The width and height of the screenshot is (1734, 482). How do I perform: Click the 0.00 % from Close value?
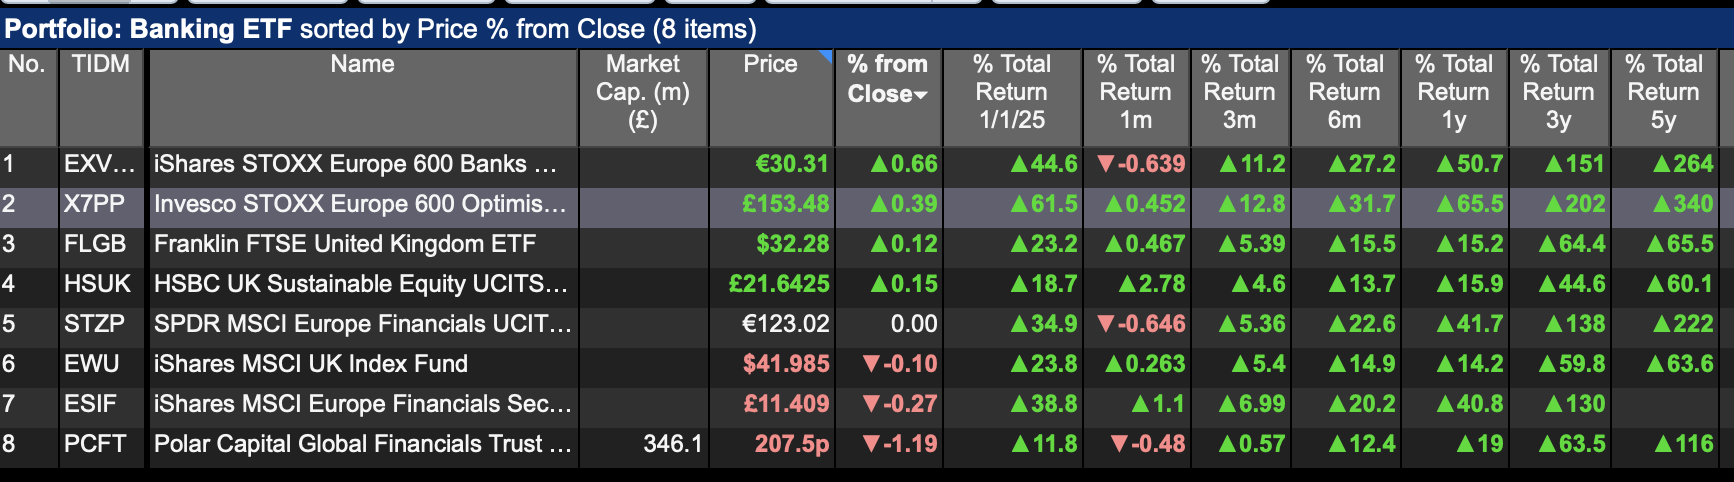pyautogui.click(x=914, y=324)
